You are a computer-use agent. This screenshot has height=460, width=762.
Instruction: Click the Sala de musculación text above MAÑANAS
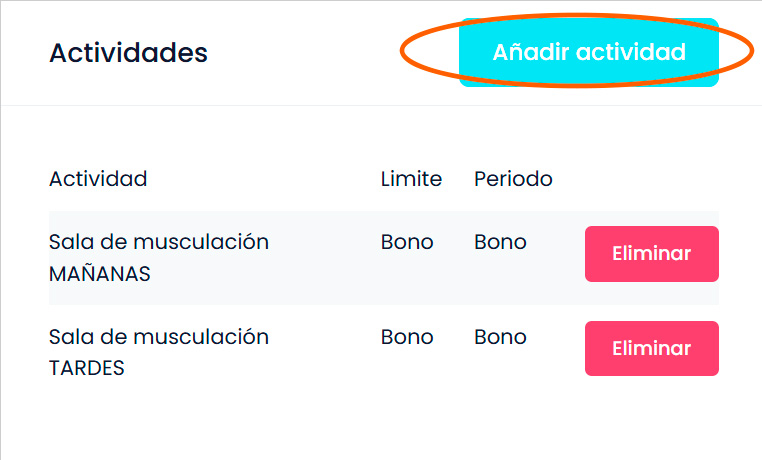click(159, 242)
